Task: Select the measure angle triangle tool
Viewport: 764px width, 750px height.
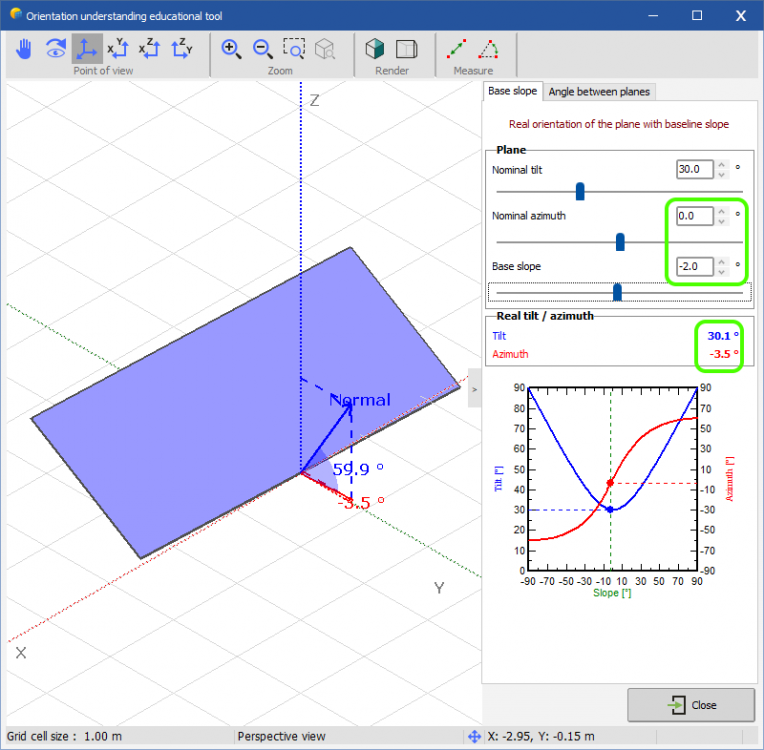Action: (489, 48)
